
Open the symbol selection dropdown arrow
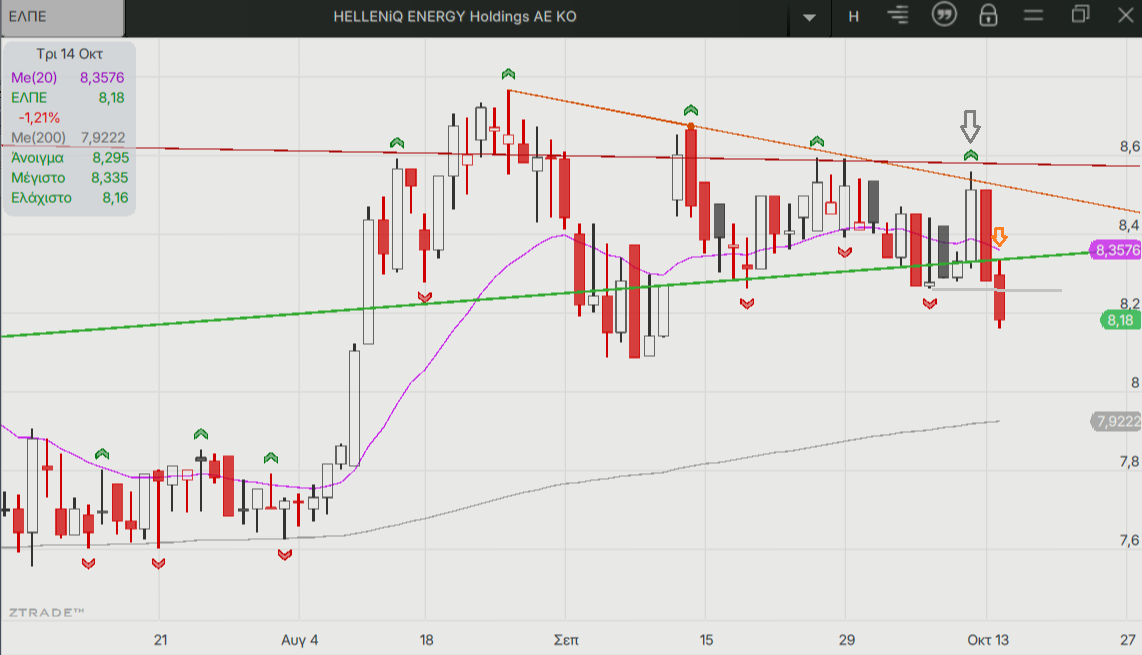pyautogui.click(x=810, y=17)
